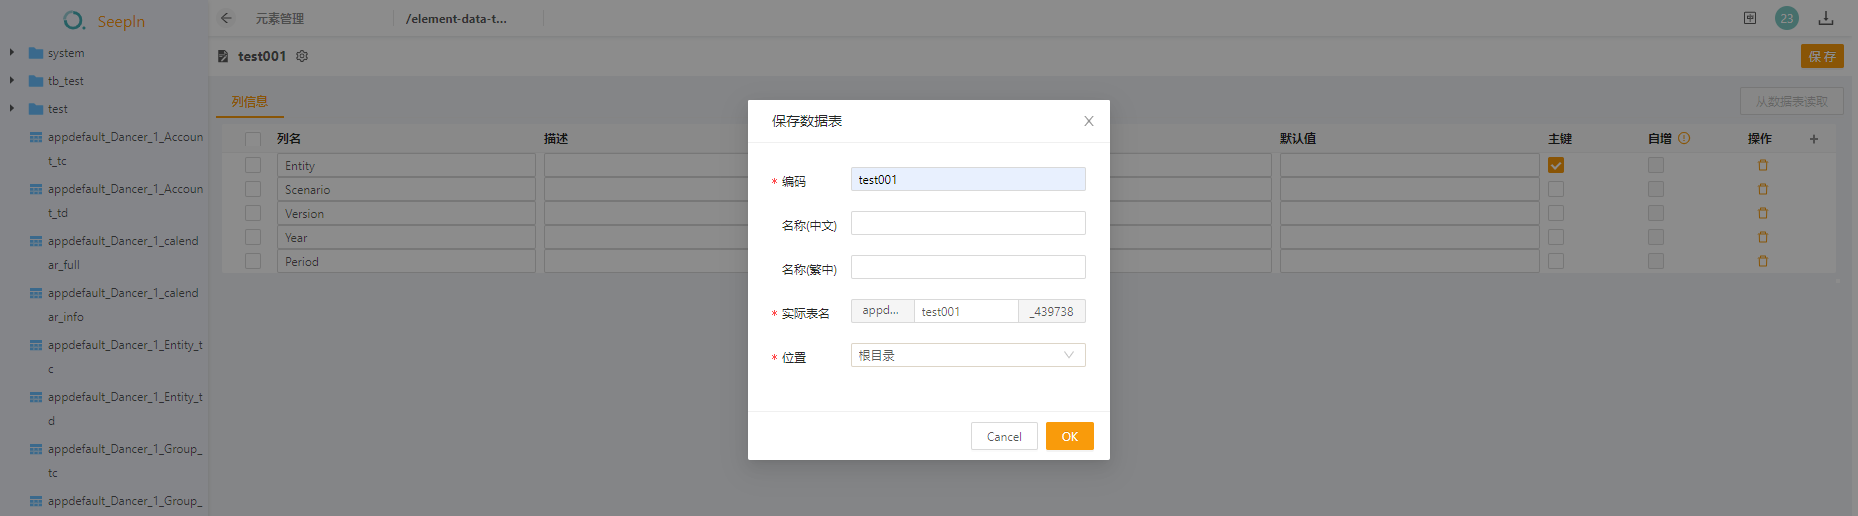Open the 位置 dropdown showing 根目录
The image size is (1858, 516).
pos(968,355)
